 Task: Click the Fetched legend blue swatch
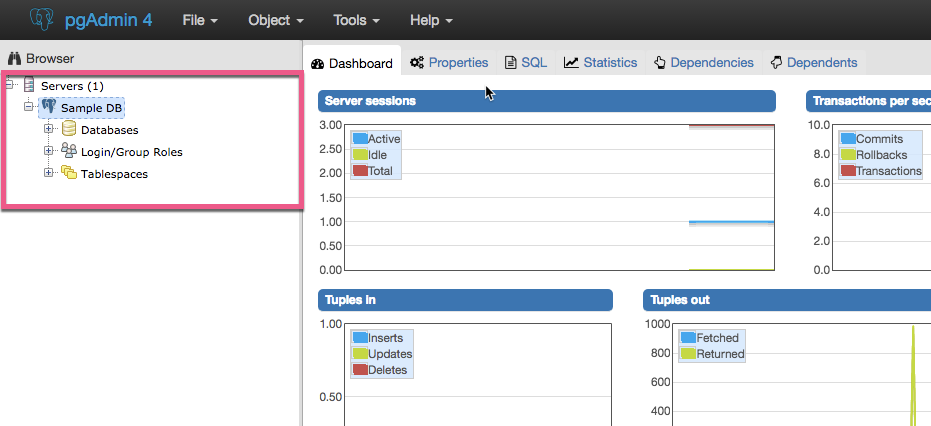(688, 337)
